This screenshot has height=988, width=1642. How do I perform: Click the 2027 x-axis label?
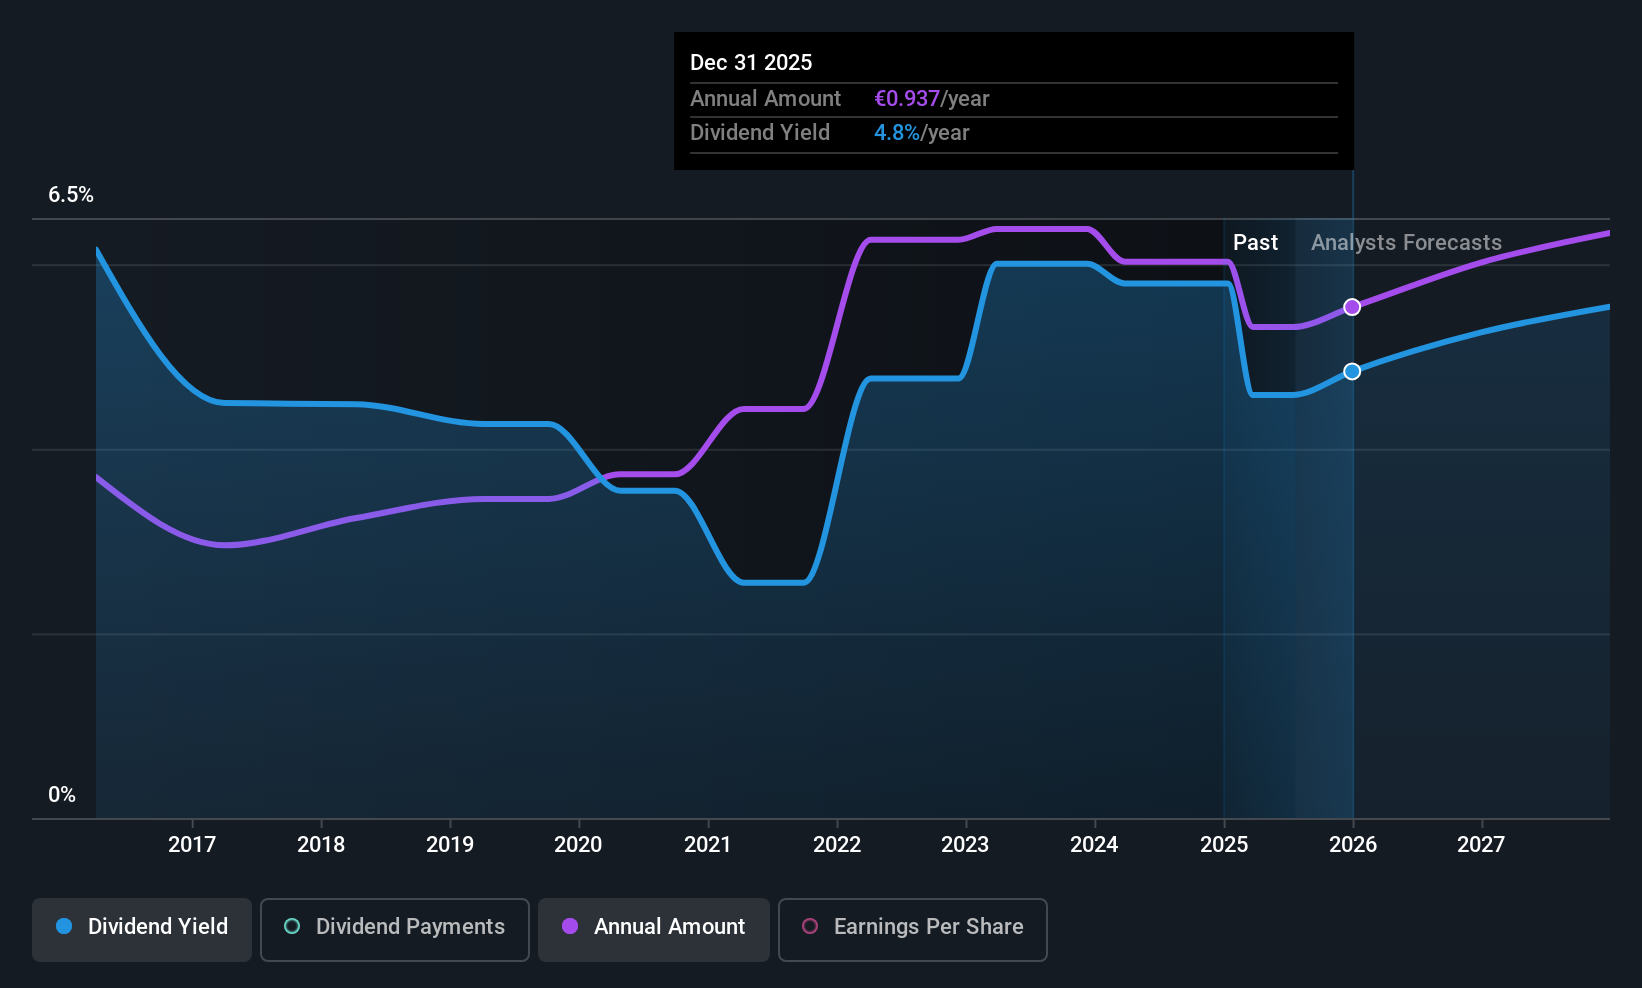[1481, 845]
